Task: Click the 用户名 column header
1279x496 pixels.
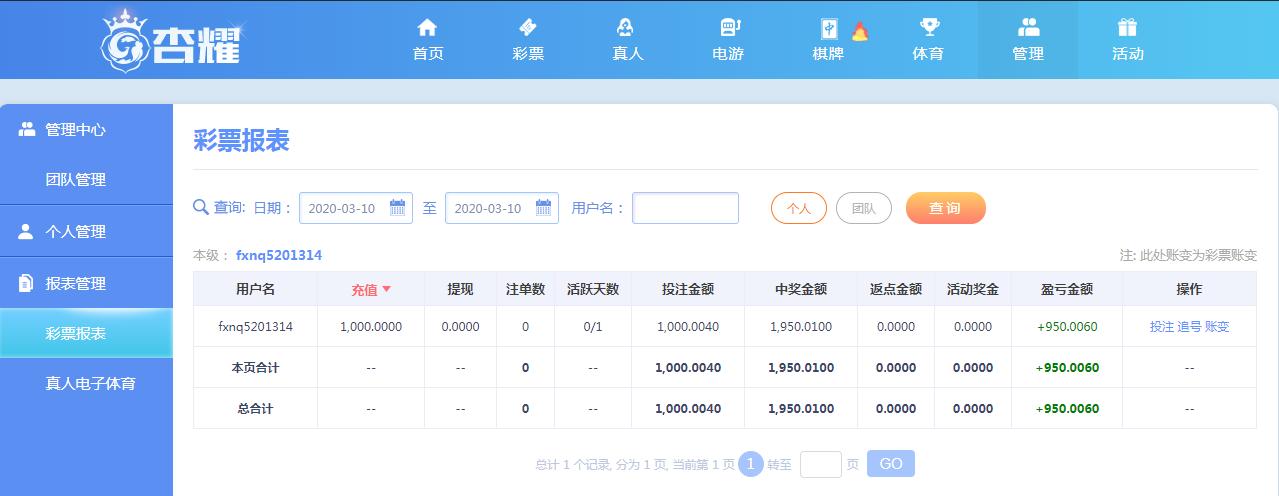Action: coord(255,289)
